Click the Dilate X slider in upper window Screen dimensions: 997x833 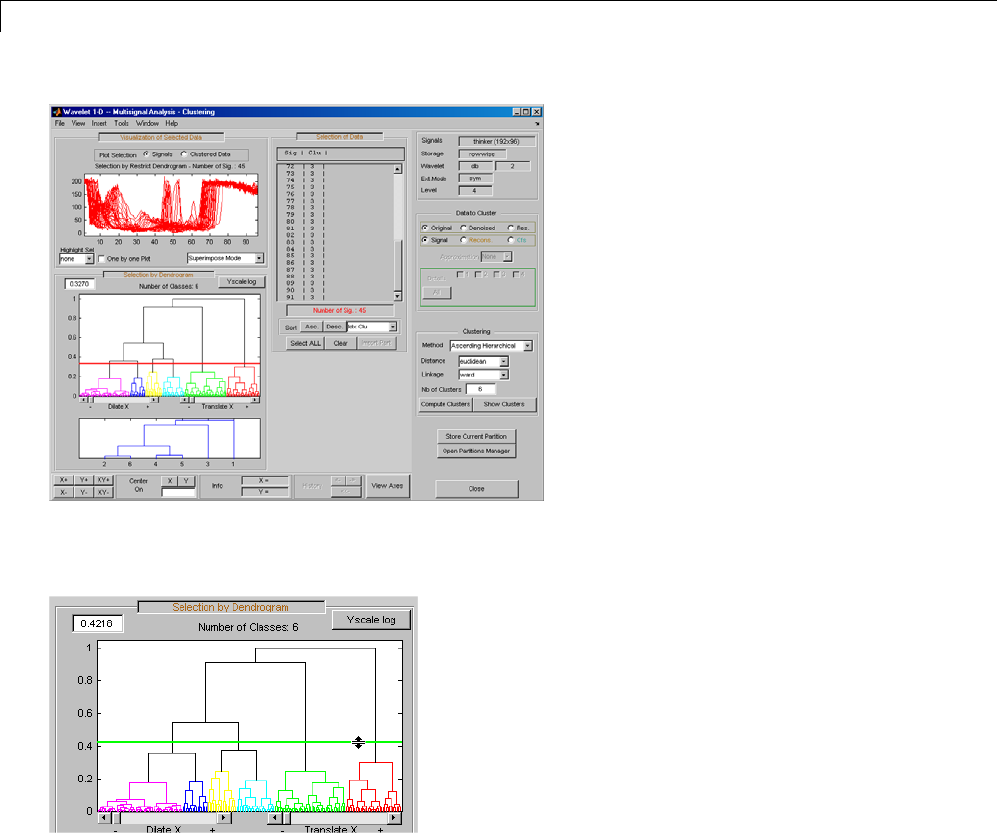click(119, 400)
